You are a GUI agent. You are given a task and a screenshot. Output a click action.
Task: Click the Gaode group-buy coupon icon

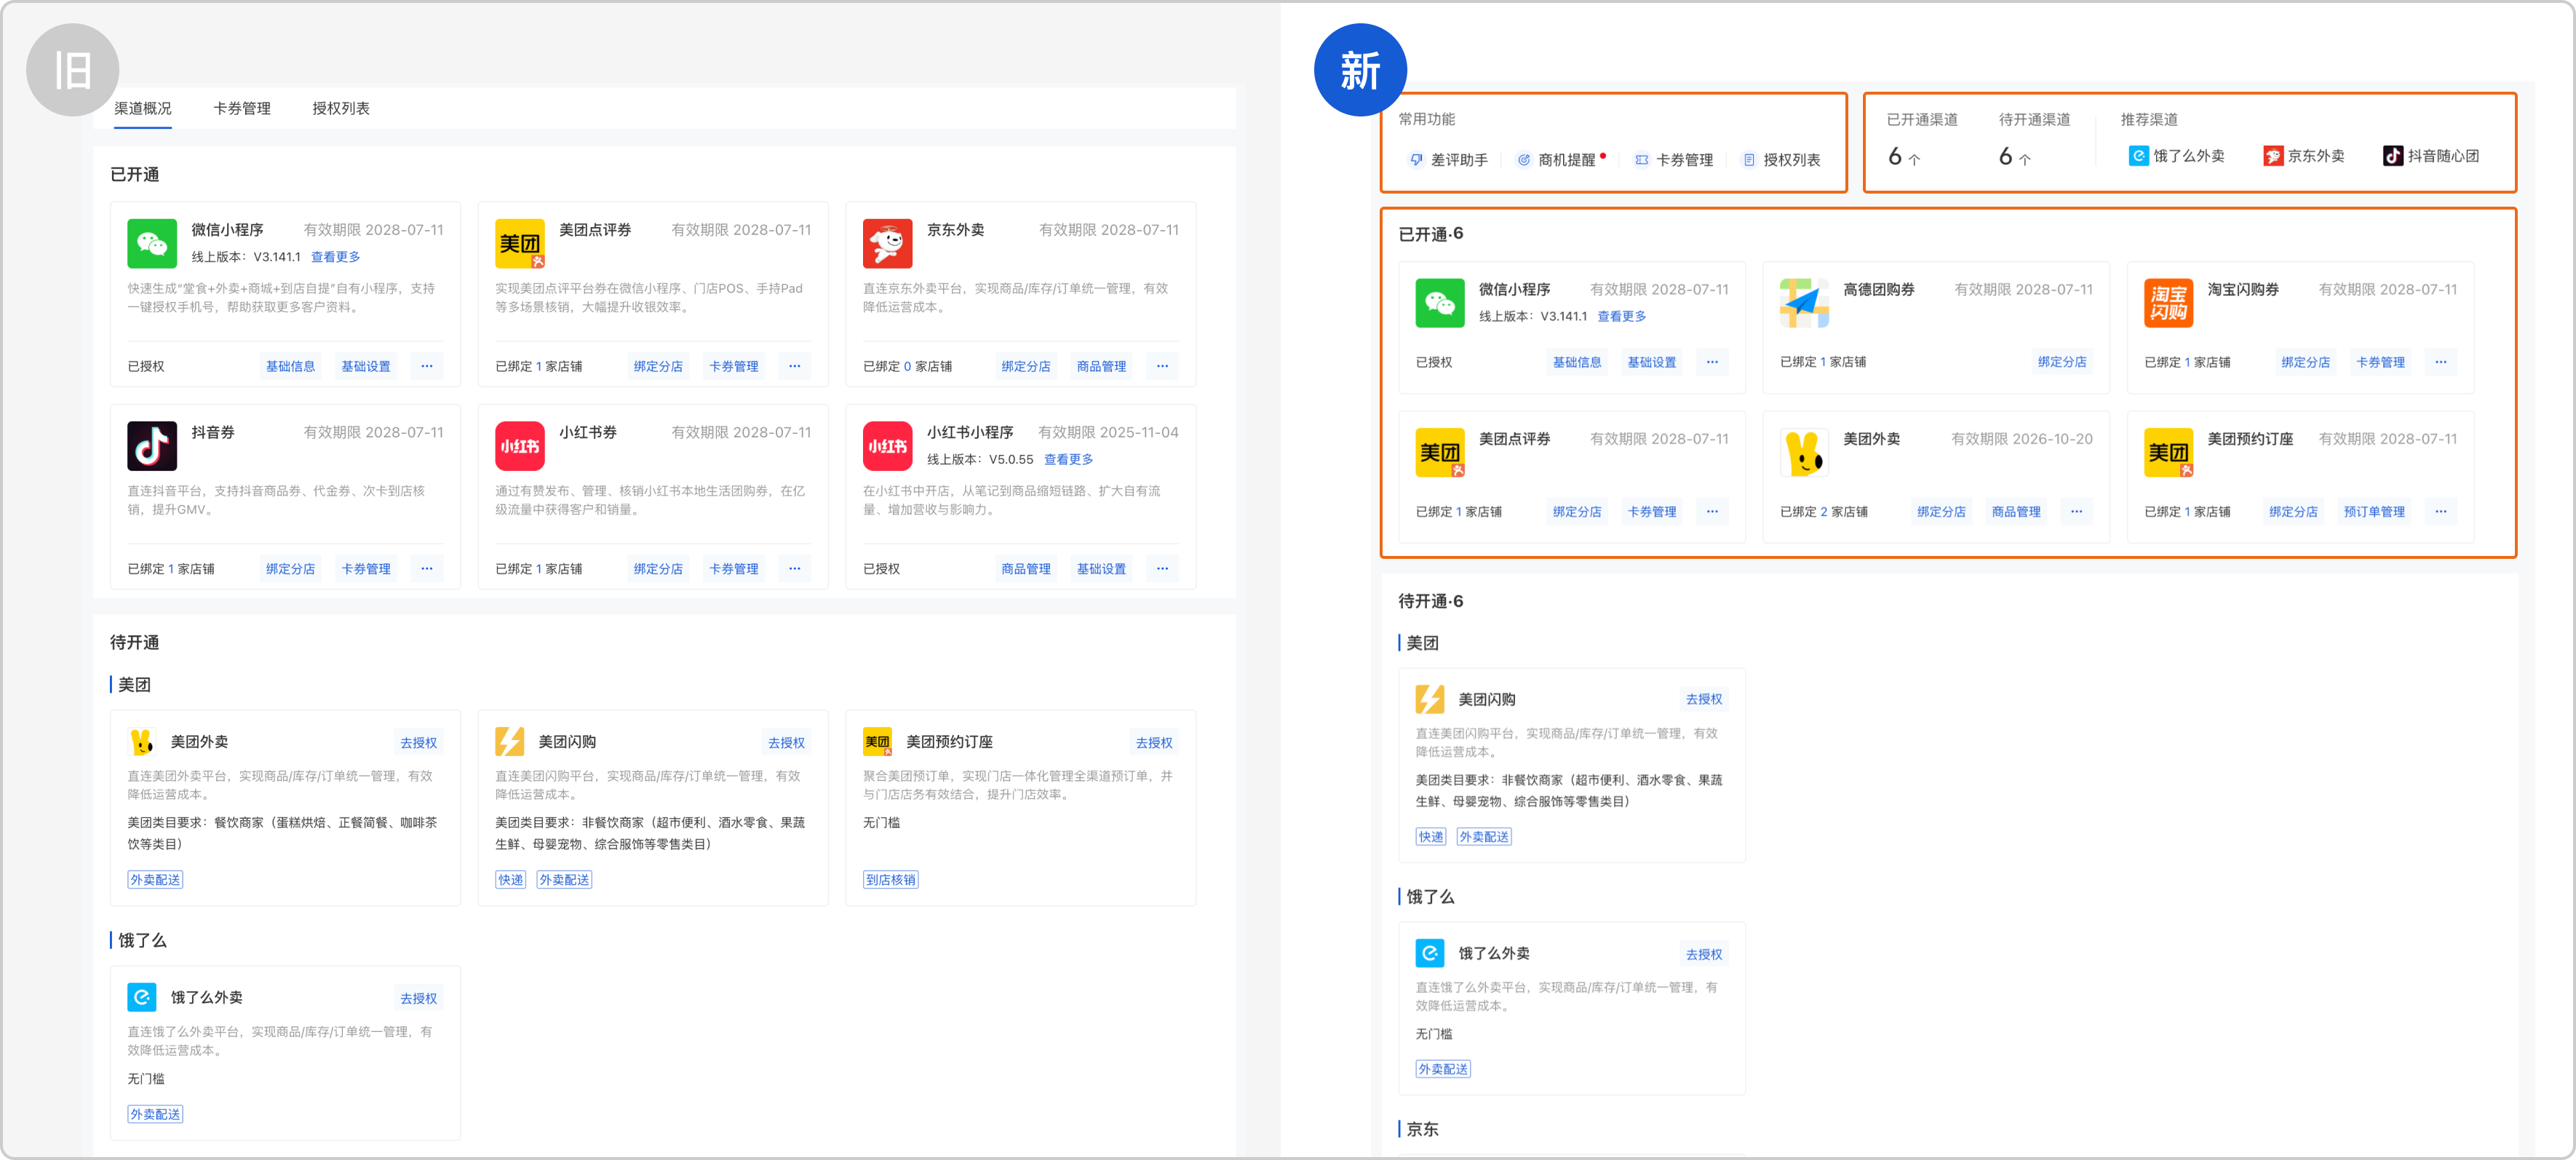point(1803,303)
